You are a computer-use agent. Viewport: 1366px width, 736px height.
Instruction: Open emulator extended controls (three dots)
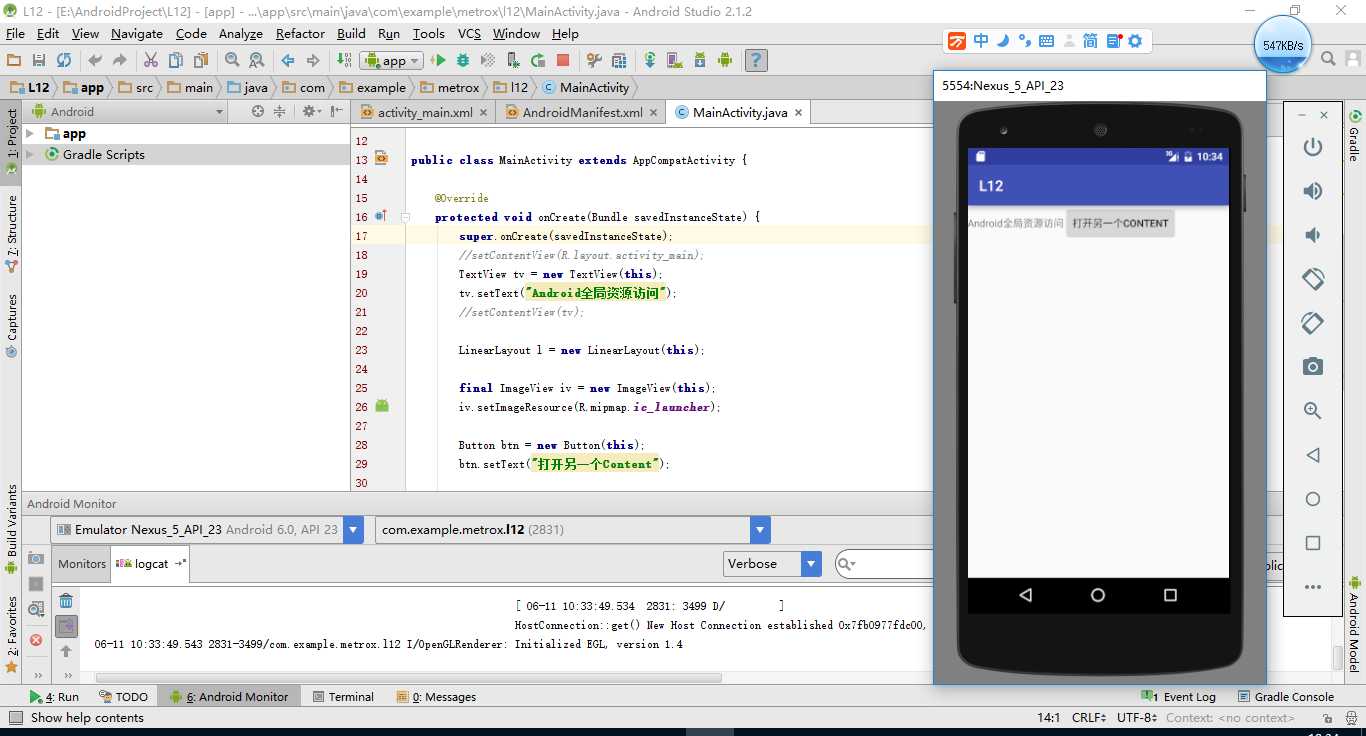tap(1313, 587)
